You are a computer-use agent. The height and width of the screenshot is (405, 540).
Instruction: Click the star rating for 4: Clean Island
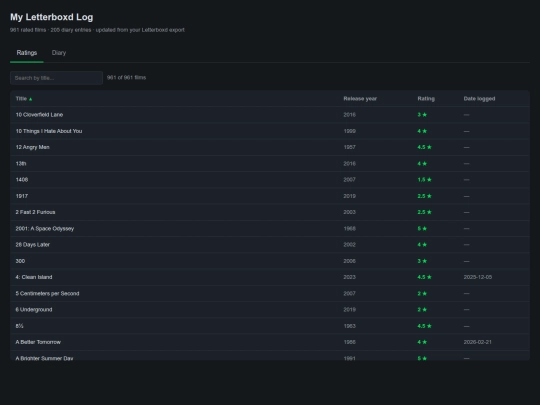424,277
